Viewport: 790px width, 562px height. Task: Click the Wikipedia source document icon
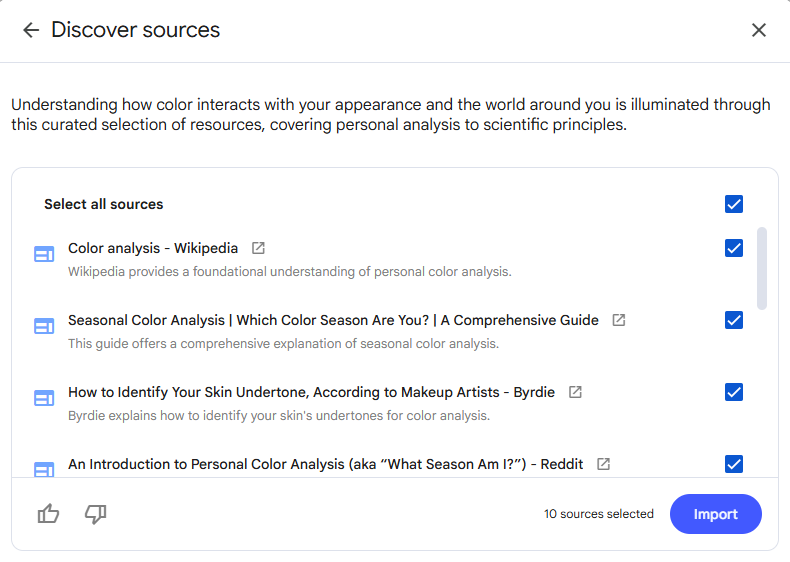click(44, 254)
